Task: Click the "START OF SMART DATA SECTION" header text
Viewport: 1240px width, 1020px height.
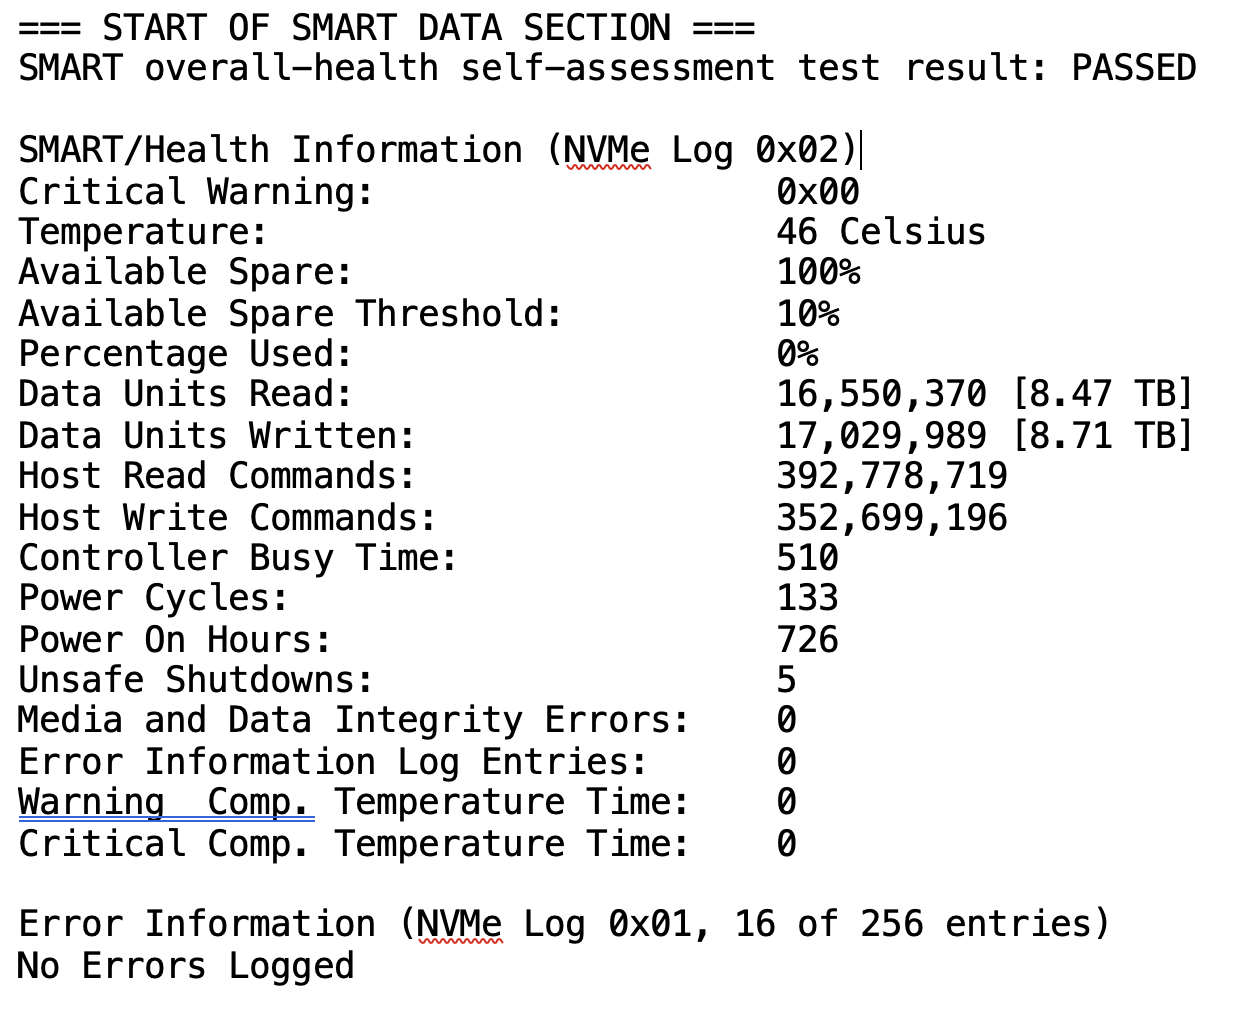Action: [x=386, y=28]
